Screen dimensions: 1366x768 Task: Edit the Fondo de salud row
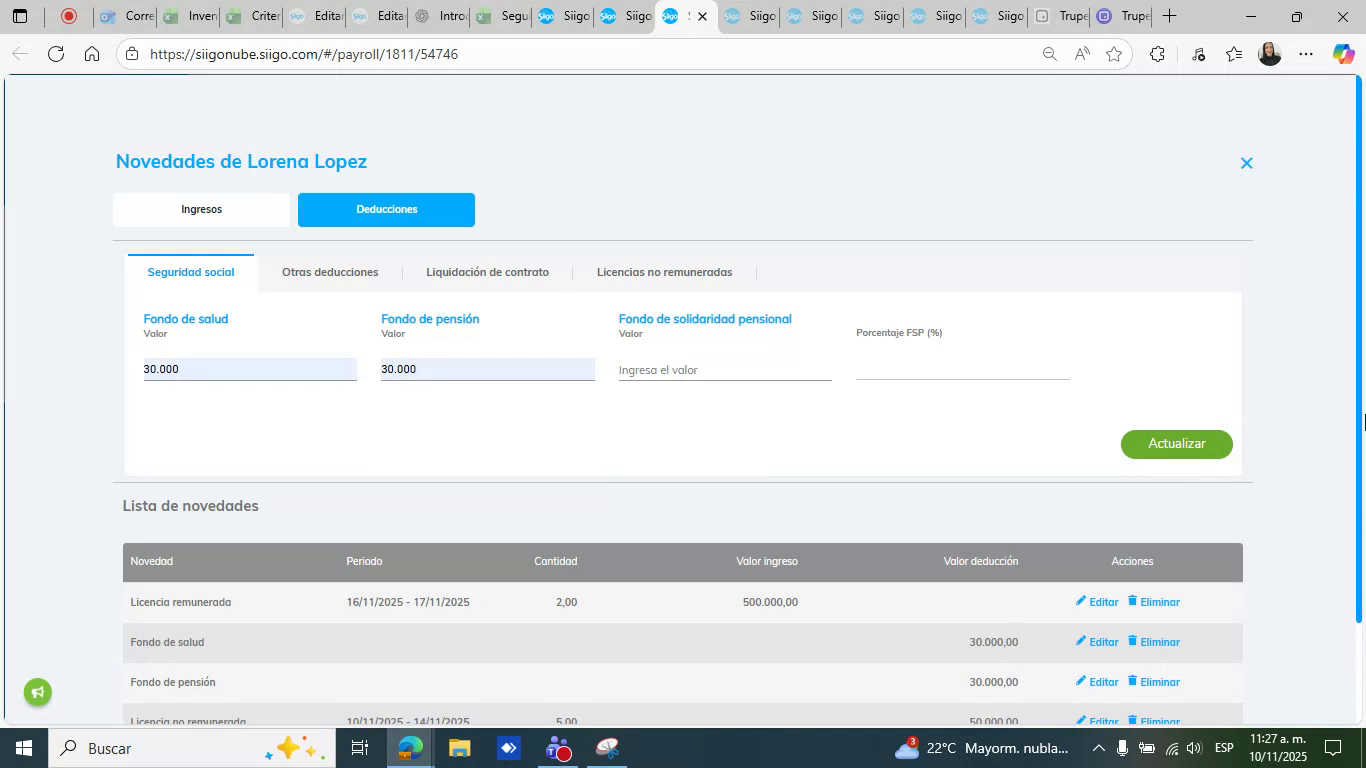click(1097, 642)
